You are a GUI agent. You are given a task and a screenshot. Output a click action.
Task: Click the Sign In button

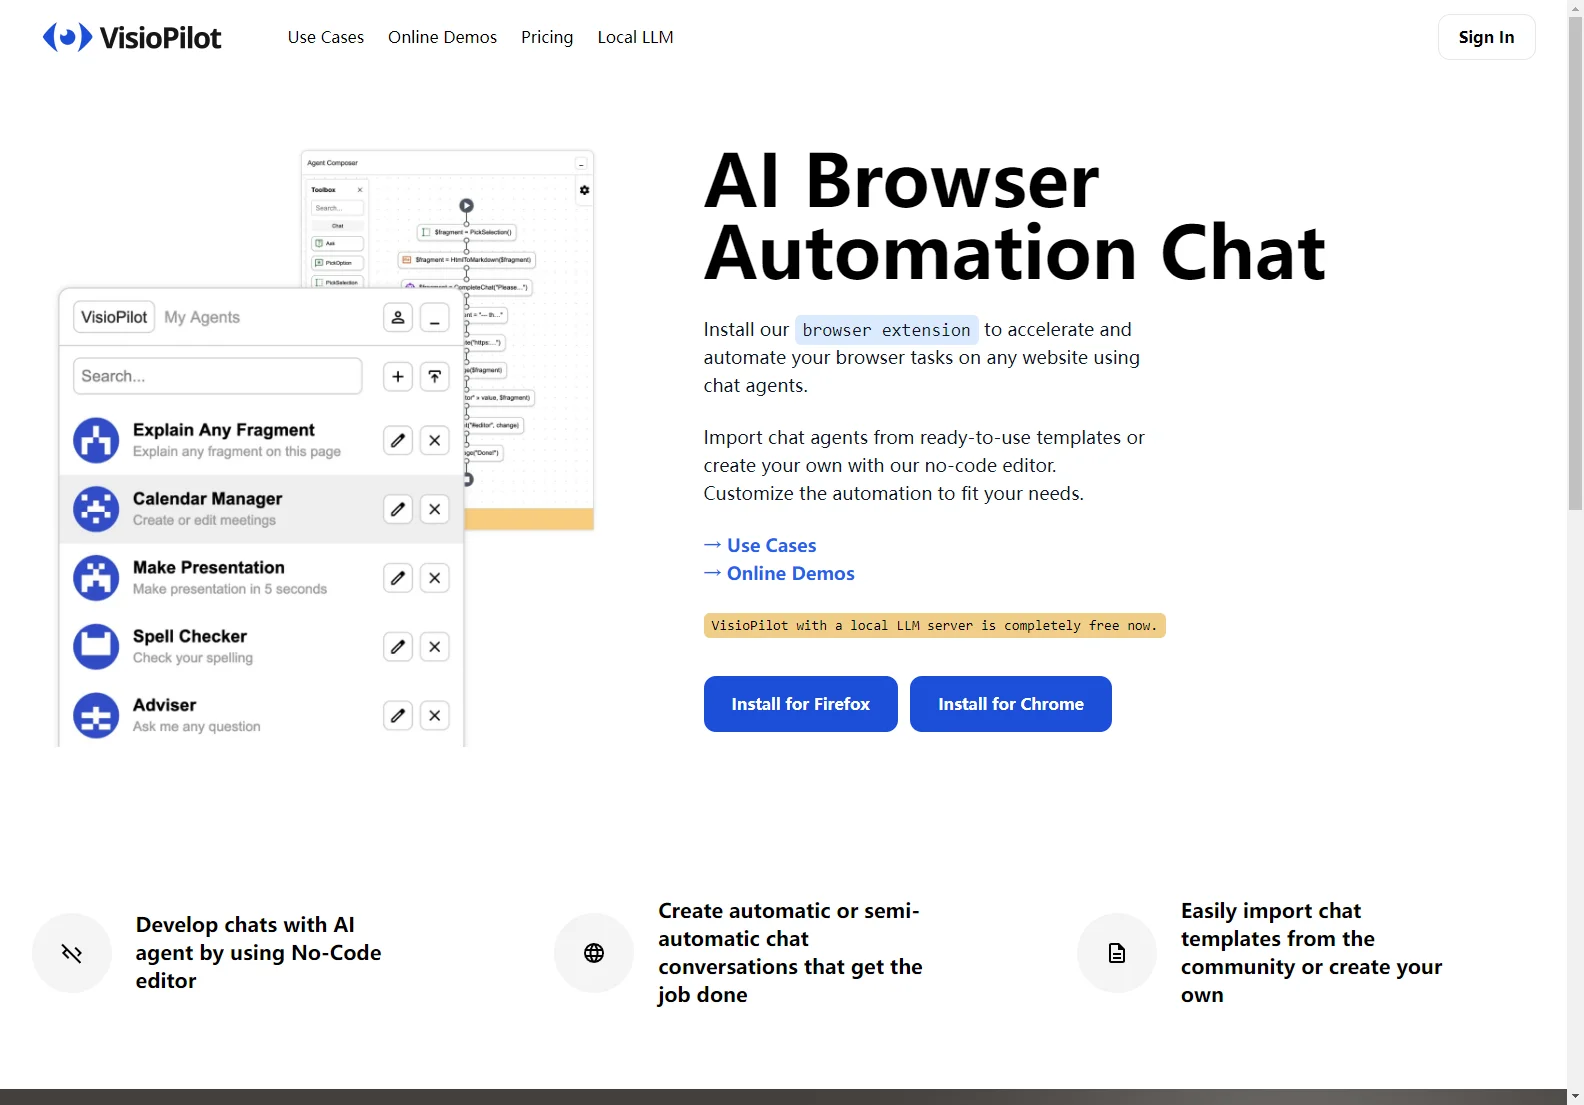1486,37
